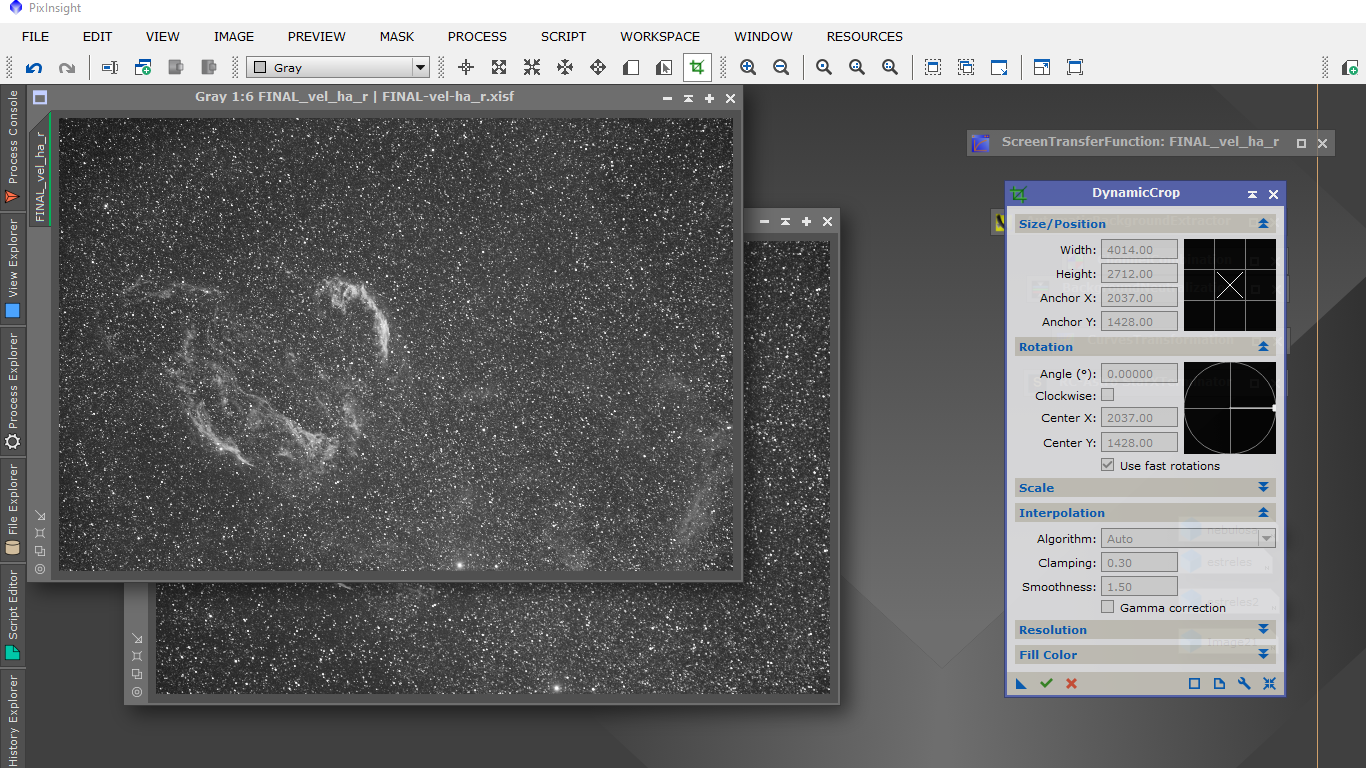Expand the Fill Color section
This screenshot has height=768, width=1366.
(x=1263, y=655)
